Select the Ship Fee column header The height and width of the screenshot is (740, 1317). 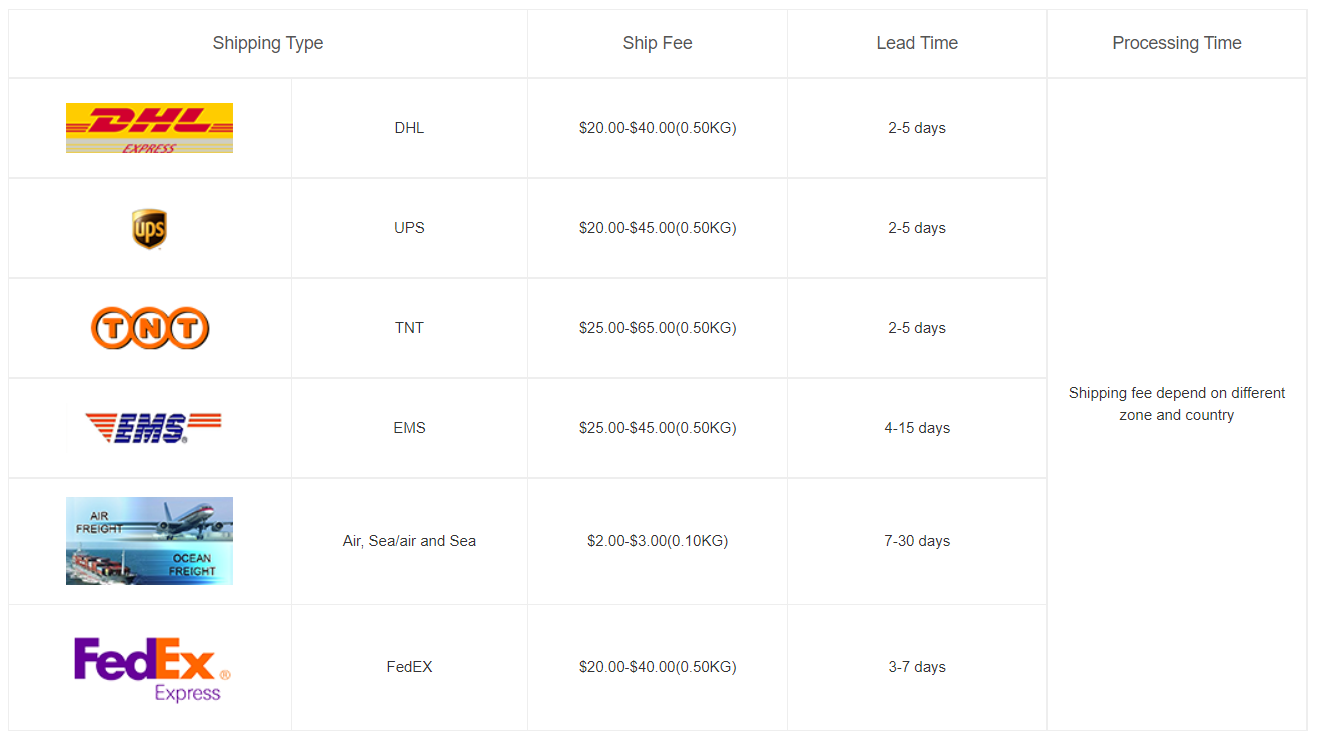click(x=657, y=43)
